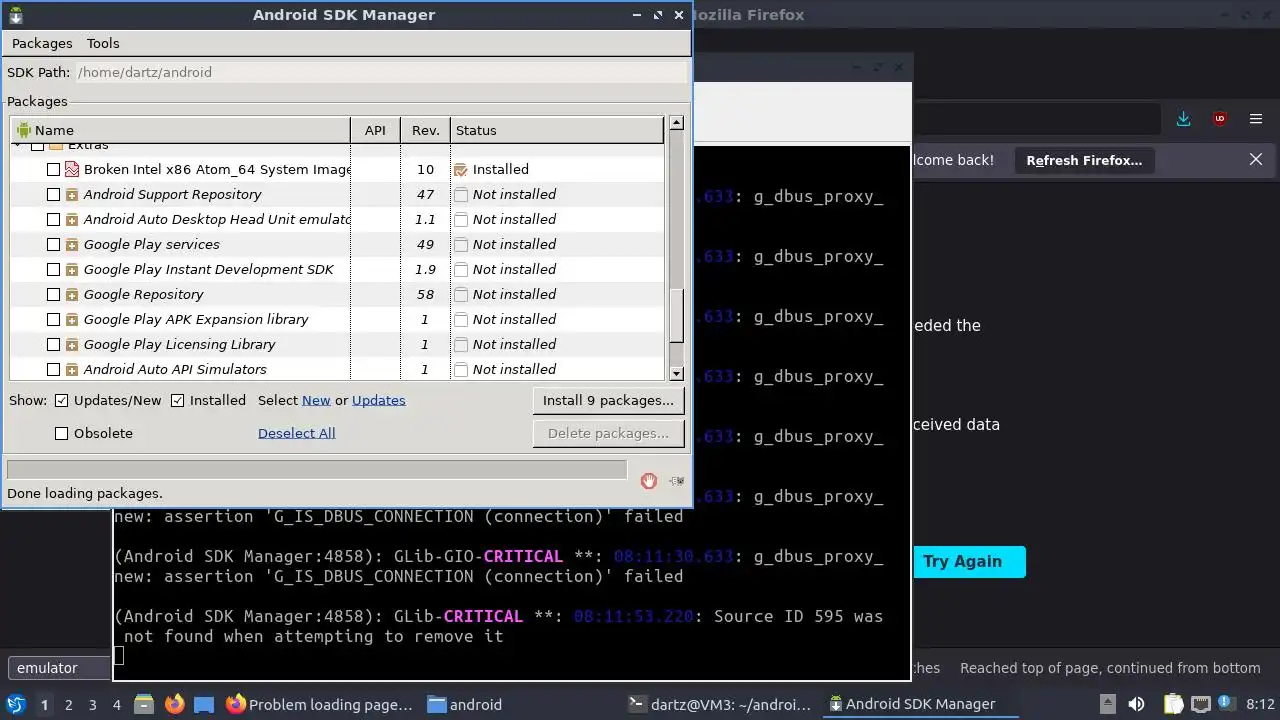Click the packages list scroll up arrow
The height and width of the screenshot is (720, 1280).
(677, 123)
